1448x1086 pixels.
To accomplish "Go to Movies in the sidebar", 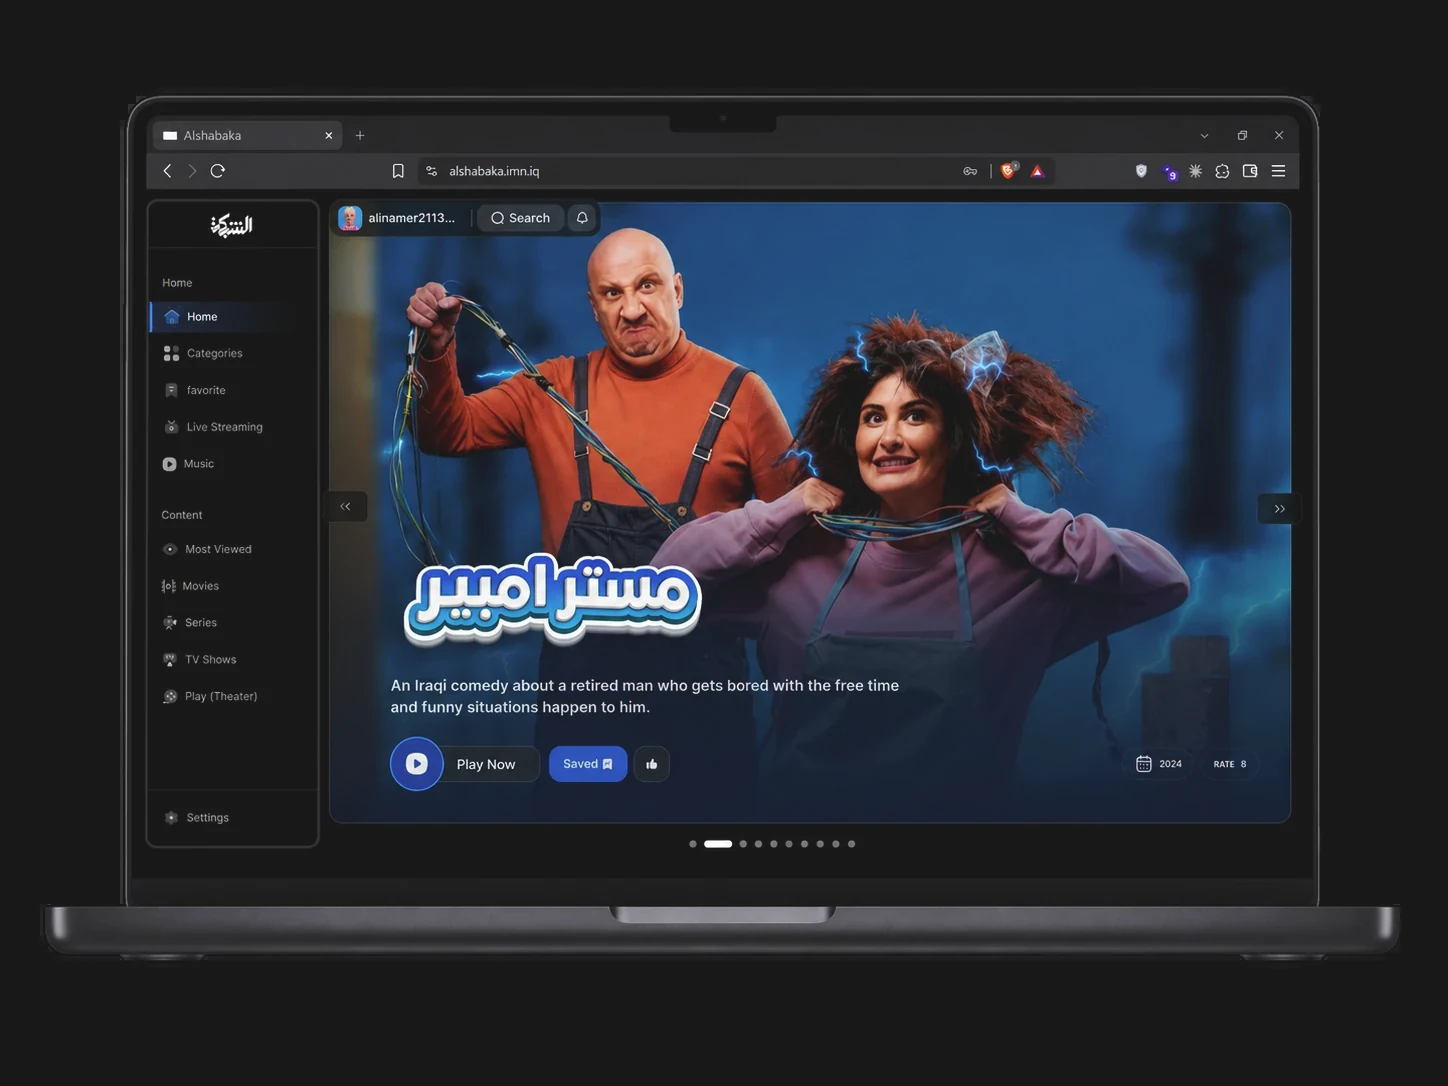I will tap(190, 586).
